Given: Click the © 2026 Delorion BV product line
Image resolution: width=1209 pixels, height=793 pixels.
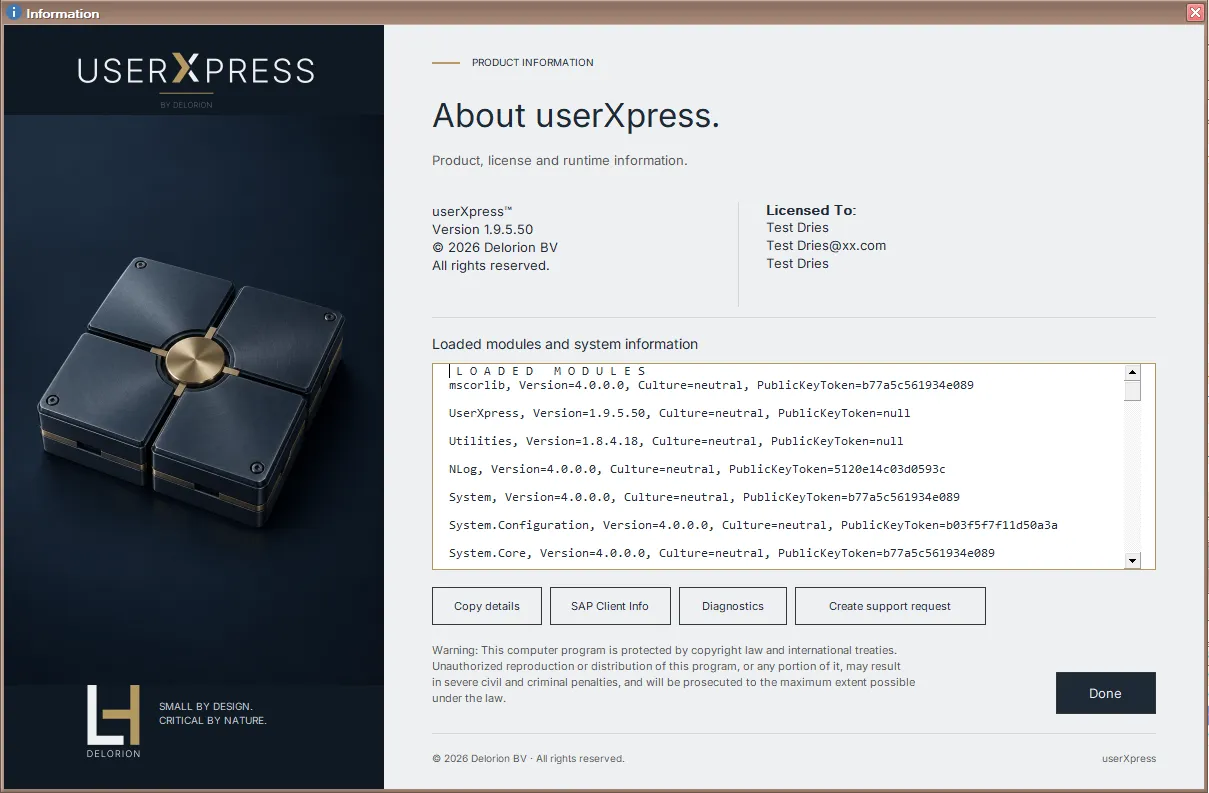Looking at the screenshot, I should (495, 247).
